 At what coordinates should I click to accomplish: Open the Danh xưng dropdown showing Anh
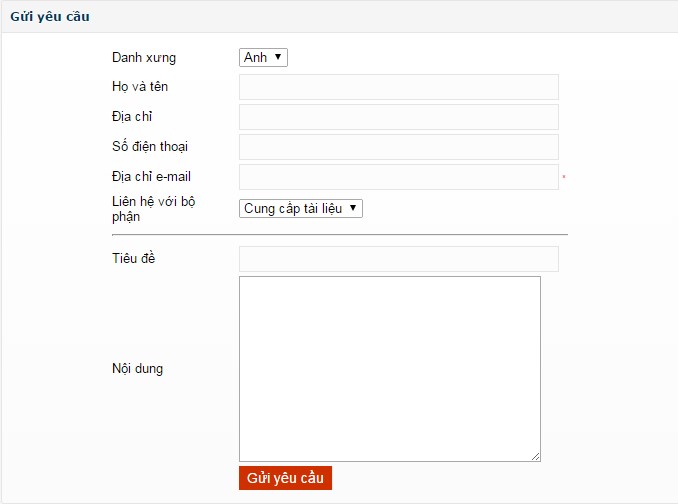(x=263, y=58)
